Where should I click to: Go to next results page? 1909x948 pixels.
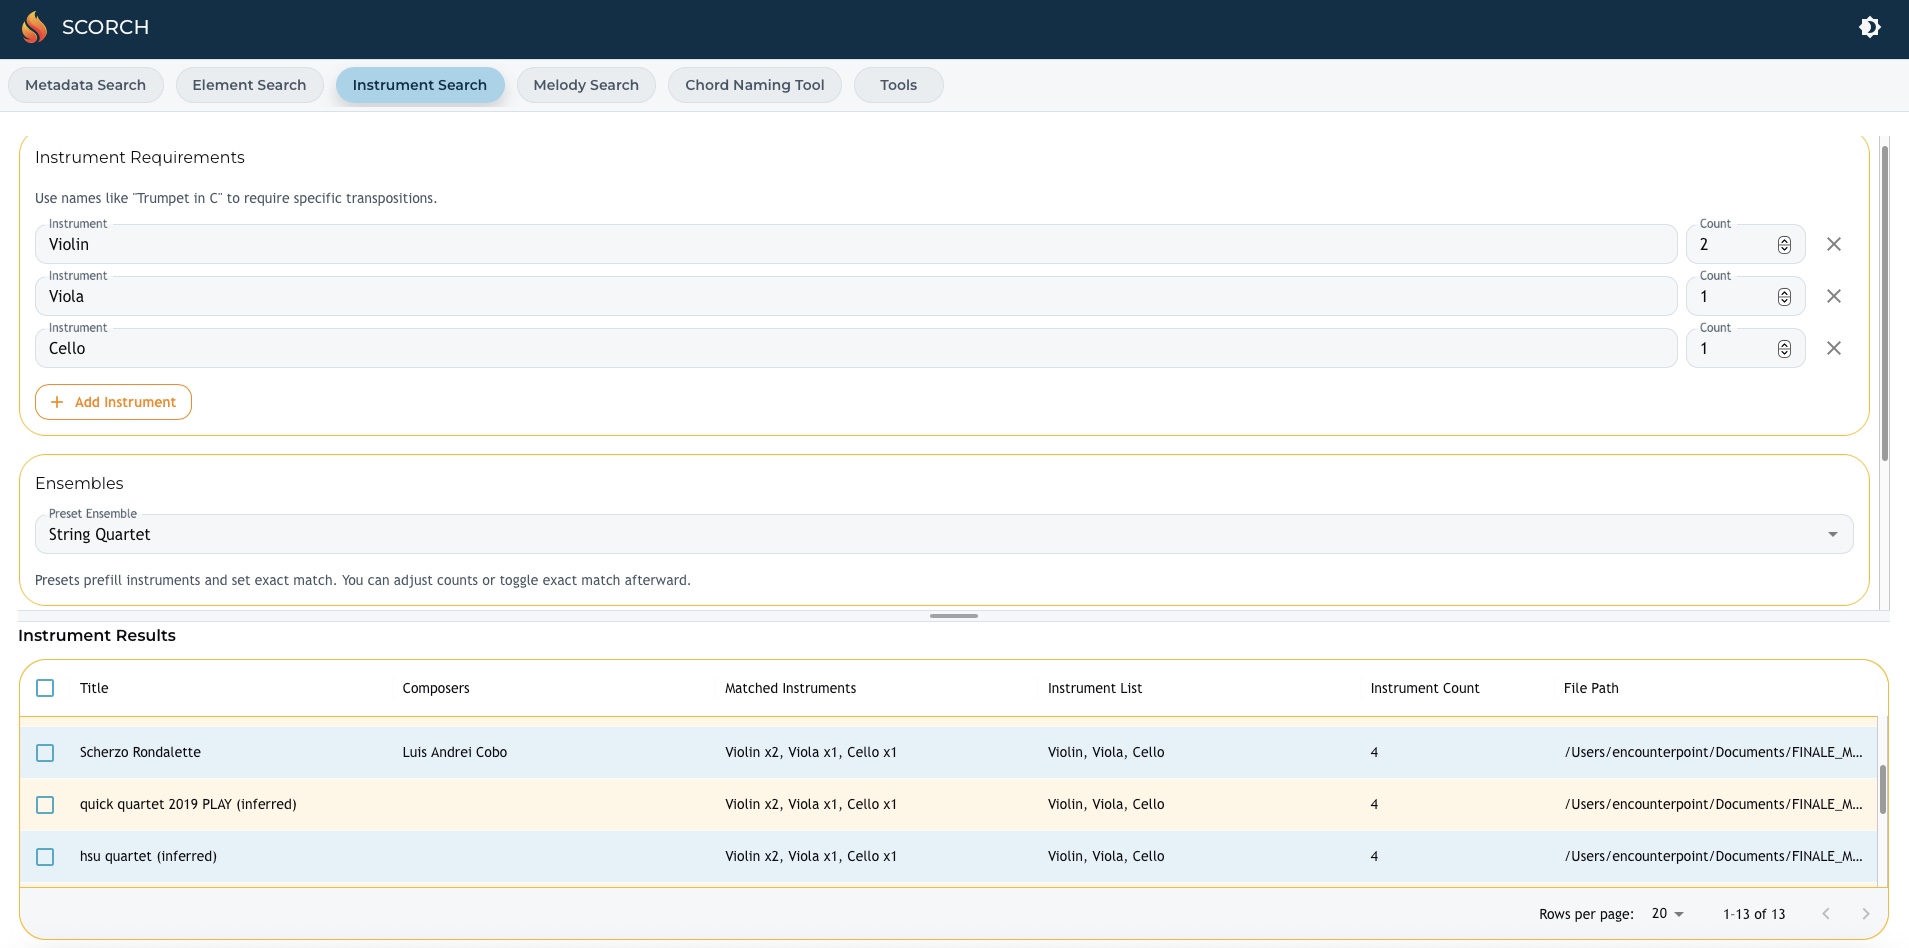pos(1865,914)
